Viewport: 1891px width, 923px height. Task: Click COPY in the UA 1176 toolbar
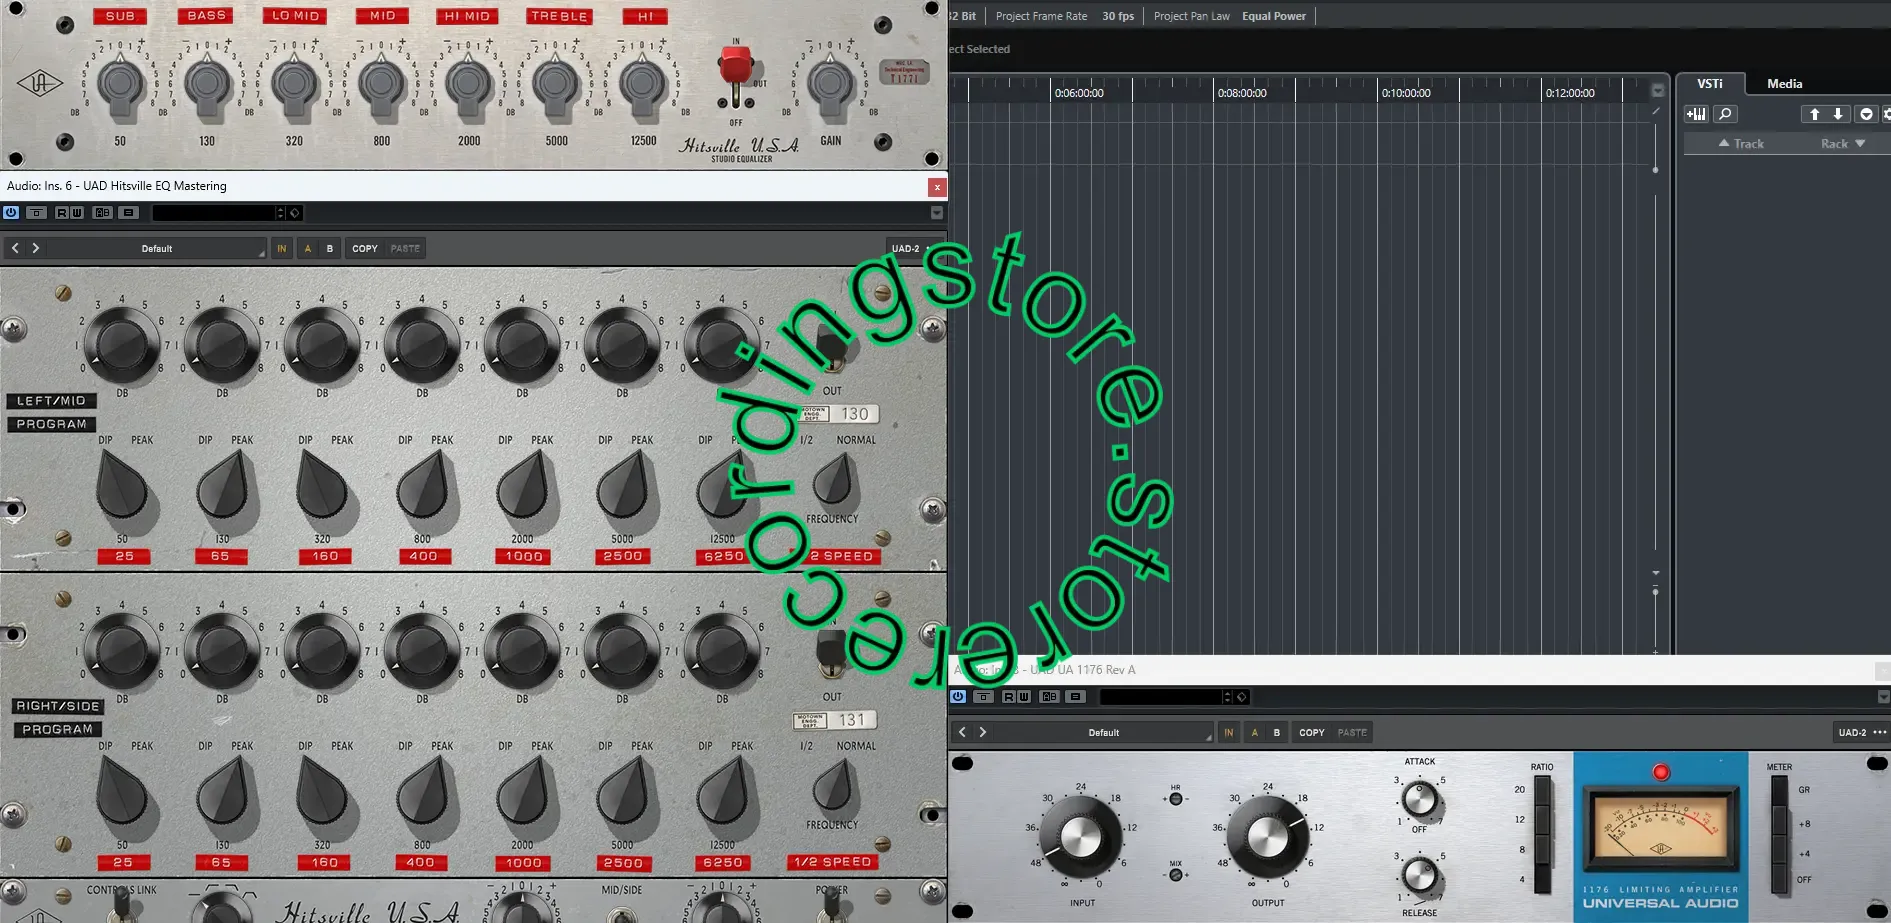pos(1312,732)
